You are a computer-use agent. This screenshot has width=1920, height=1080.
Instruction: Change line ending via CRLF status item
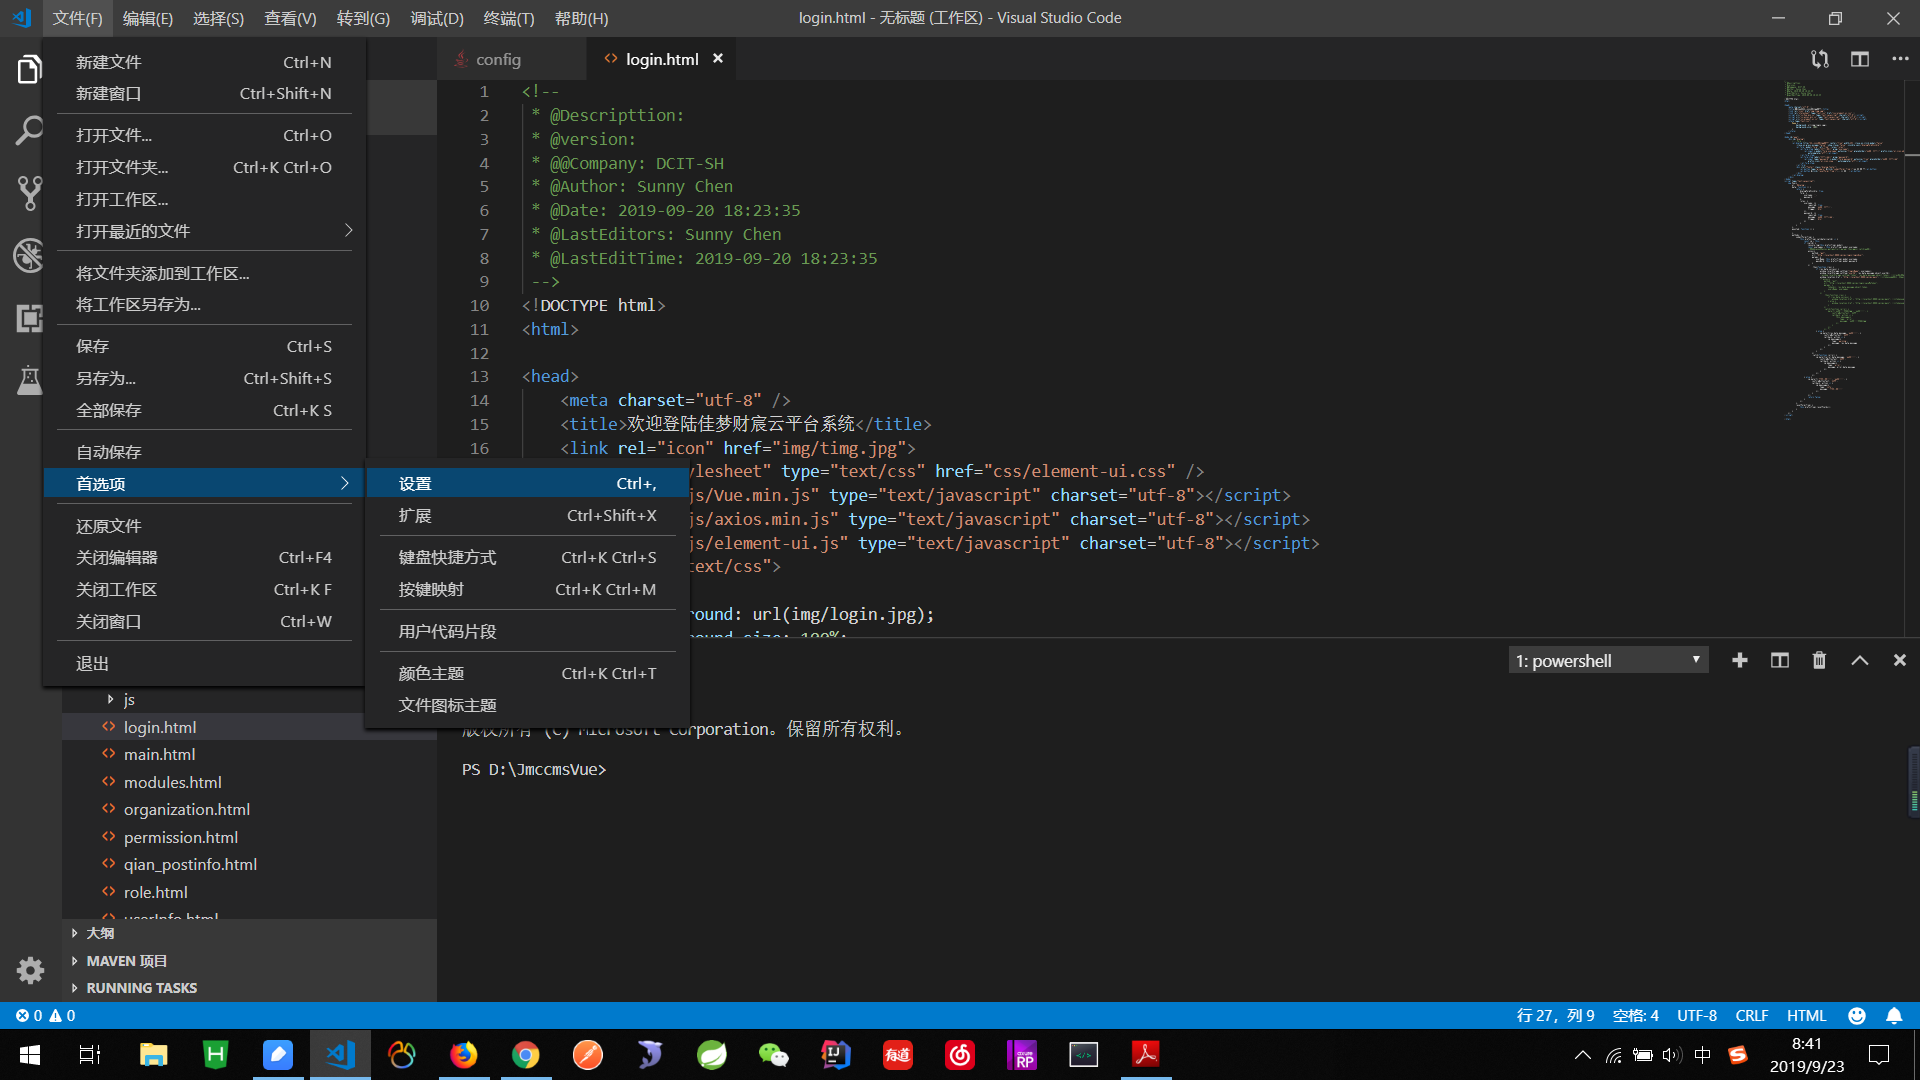[x=1751, y=1015]
